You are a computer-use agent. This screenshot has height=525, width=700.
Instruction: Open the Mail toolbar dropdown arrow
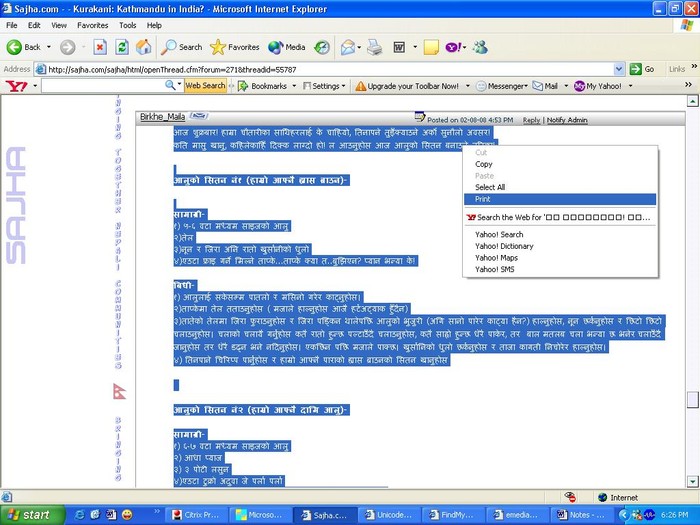click(x=563, y=87)
